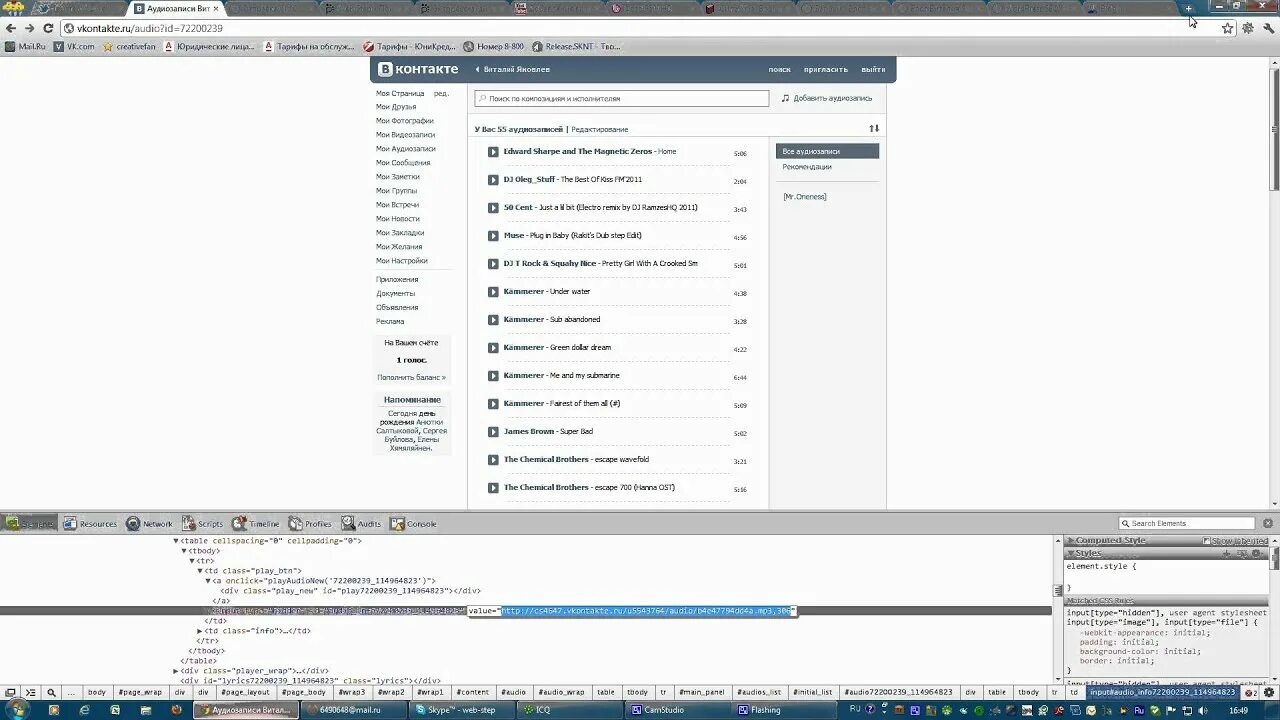Open the Редактирование link

pyautogui.click(x=600, y=129)
